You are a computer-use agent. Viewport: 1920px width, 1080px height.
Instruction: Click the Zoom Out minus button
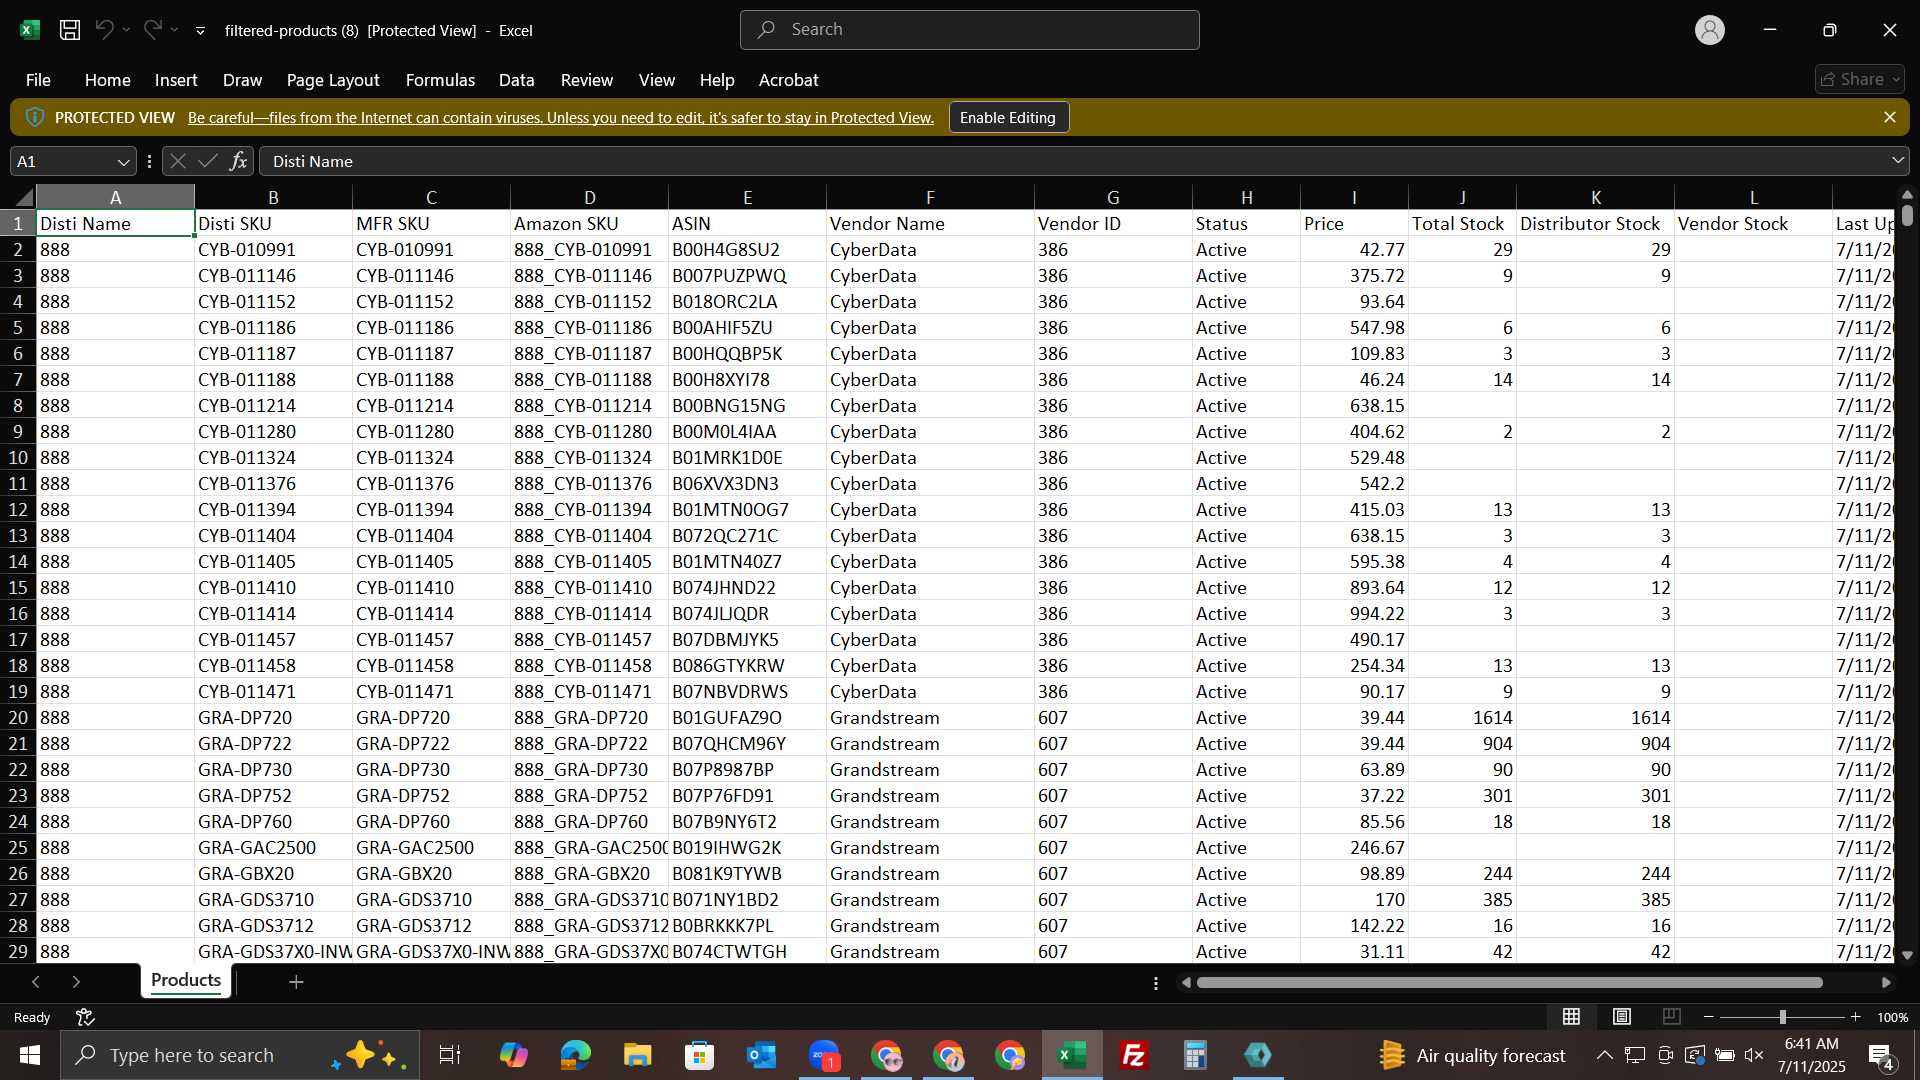point(1709,1017)
